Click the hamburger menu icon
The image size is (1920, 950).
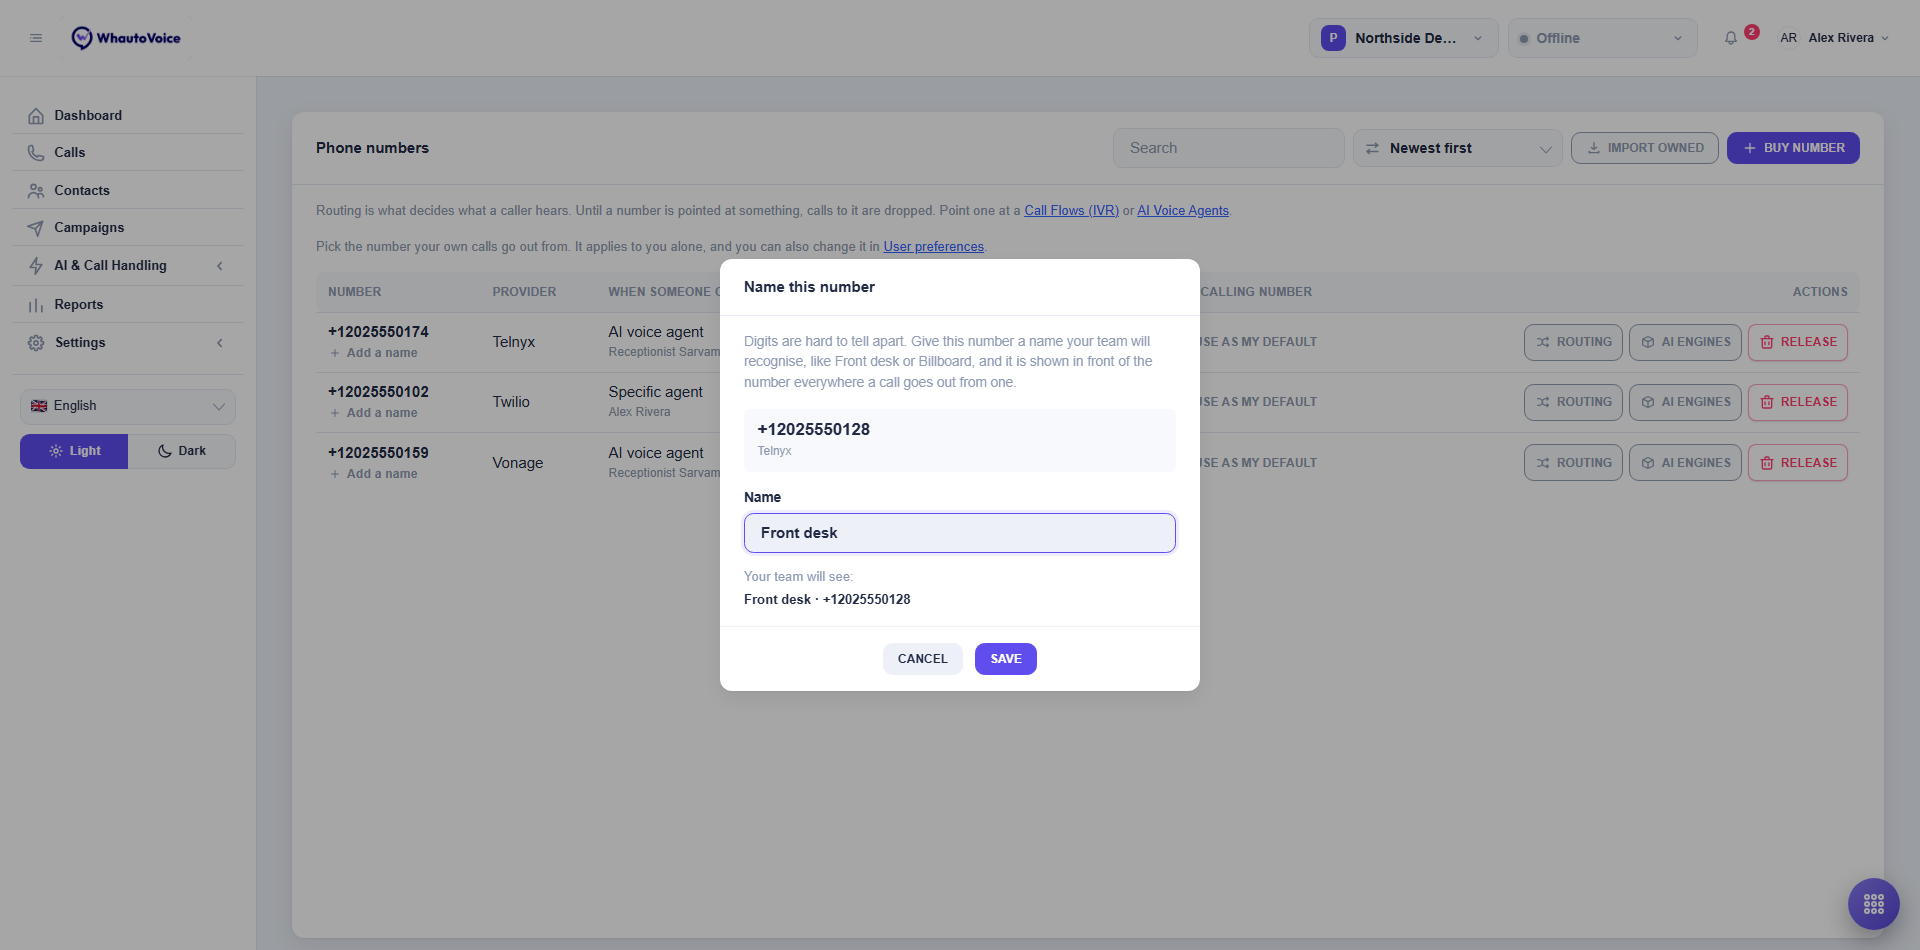pos(36,38)
